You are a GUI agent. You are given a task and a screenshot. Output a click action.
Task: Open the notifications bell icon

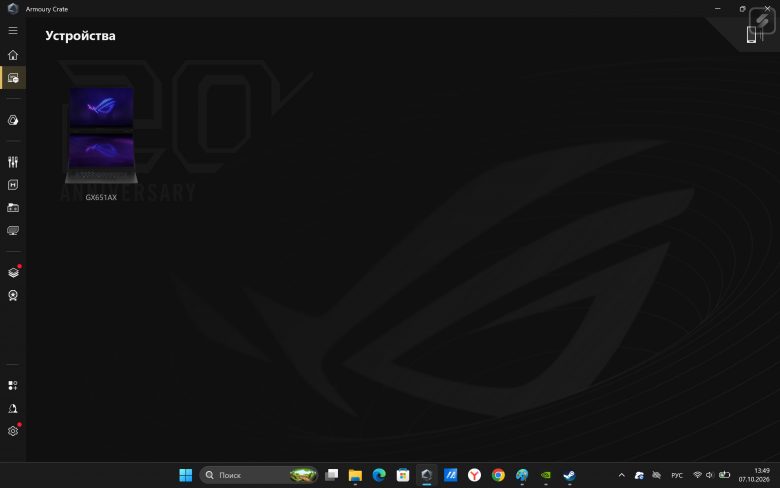tap(13, 409)
